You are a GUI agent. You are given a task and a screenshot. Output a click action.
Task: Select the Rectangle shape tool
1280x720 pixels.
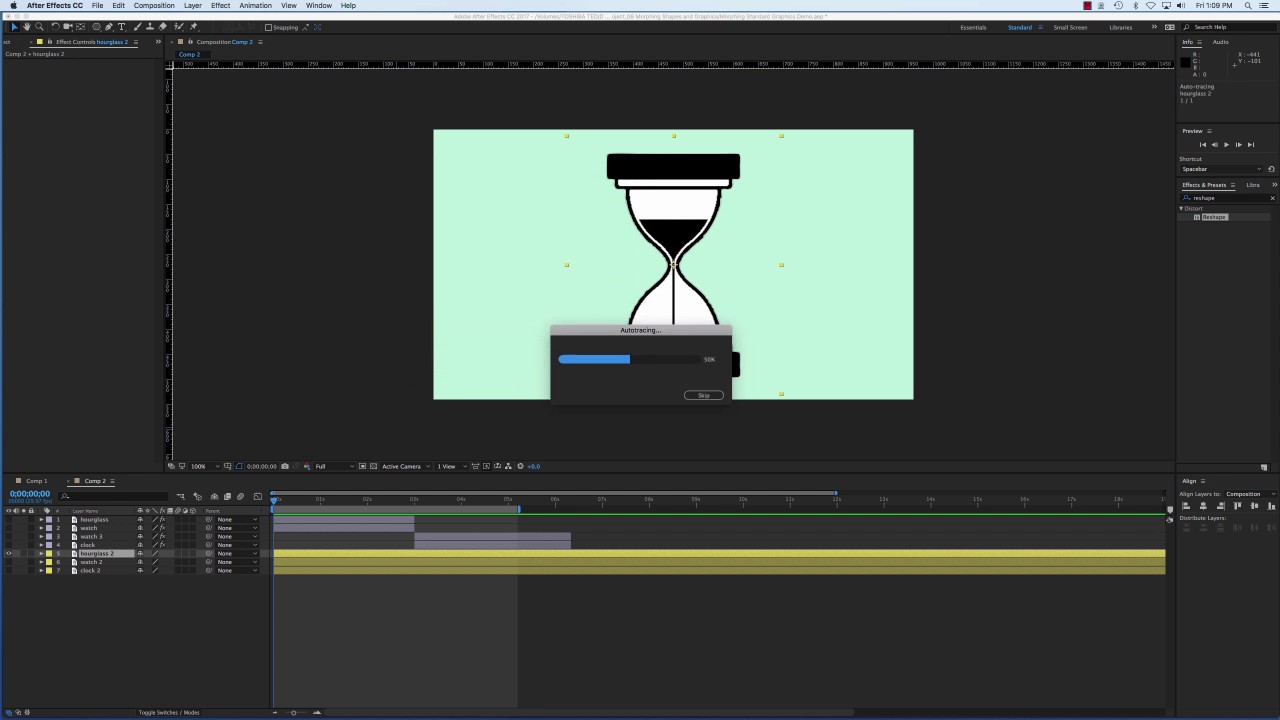point(96,27)
